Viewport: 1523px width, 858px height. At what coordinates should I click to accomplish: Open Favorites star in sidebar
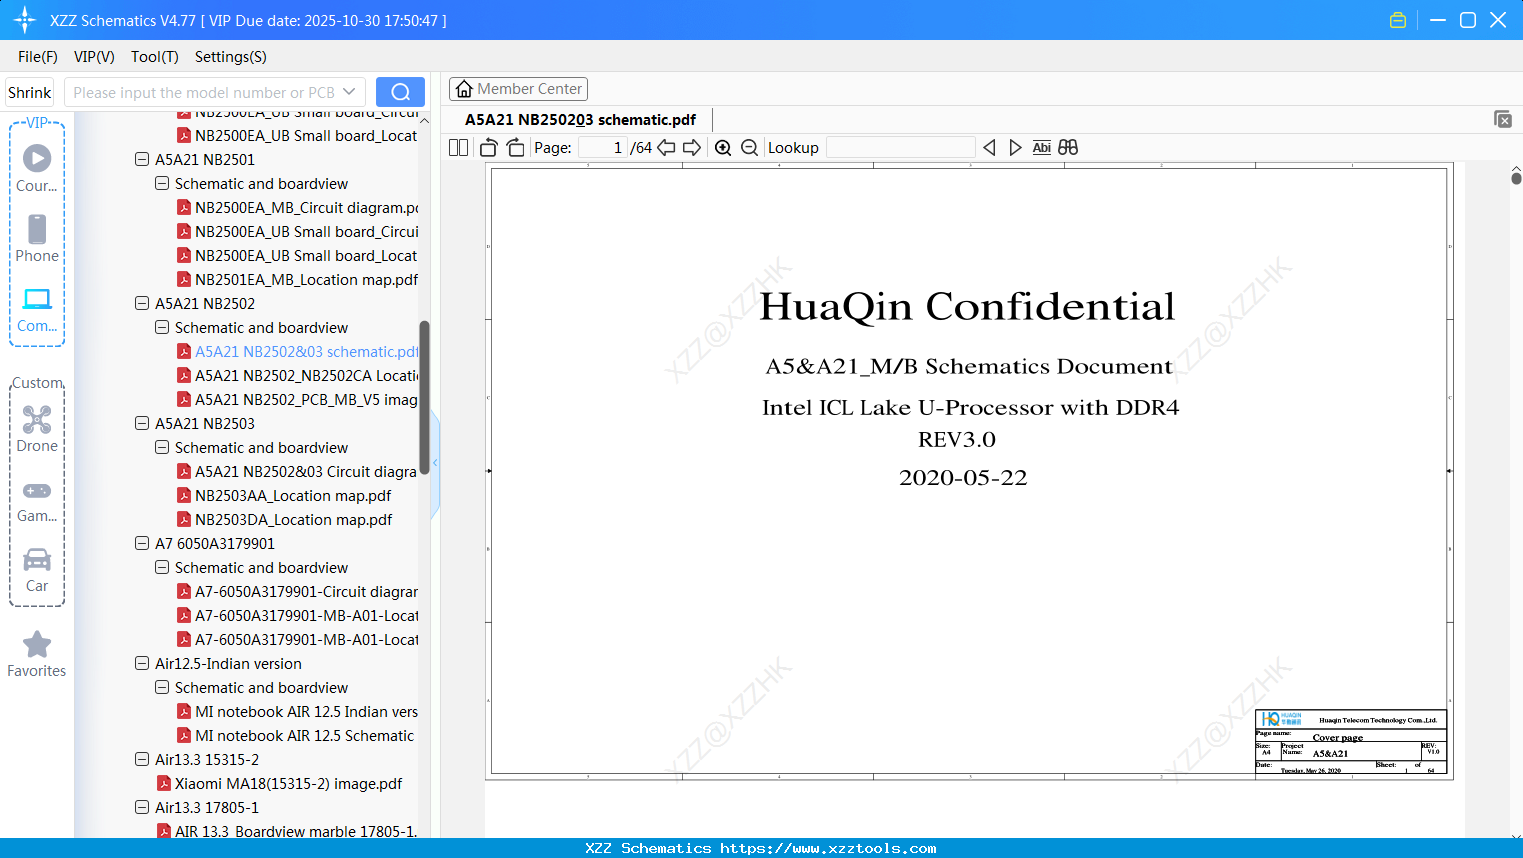[x=37, y=654]
